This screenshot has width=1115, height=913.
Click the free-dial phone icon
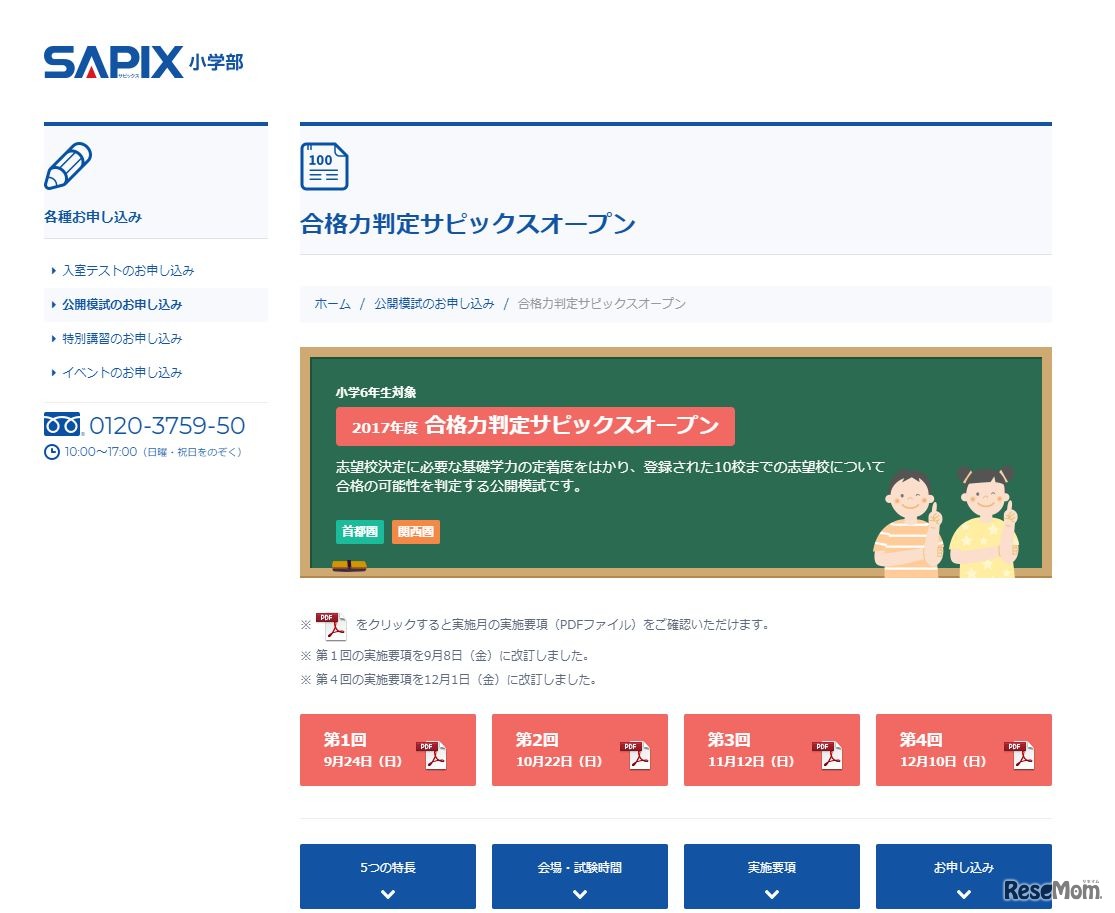click(63, 425)
